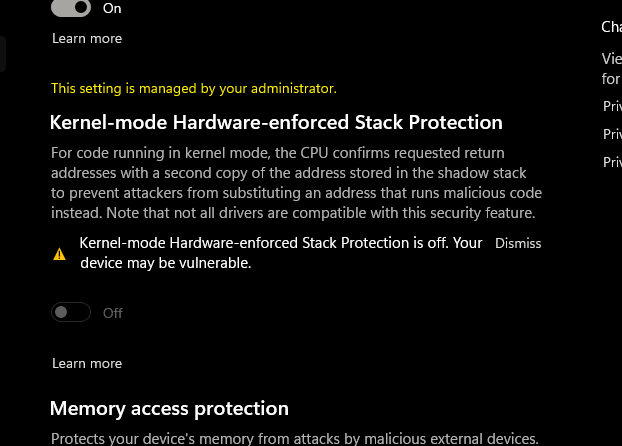Open the third Priv link on the right

point(612,162)
